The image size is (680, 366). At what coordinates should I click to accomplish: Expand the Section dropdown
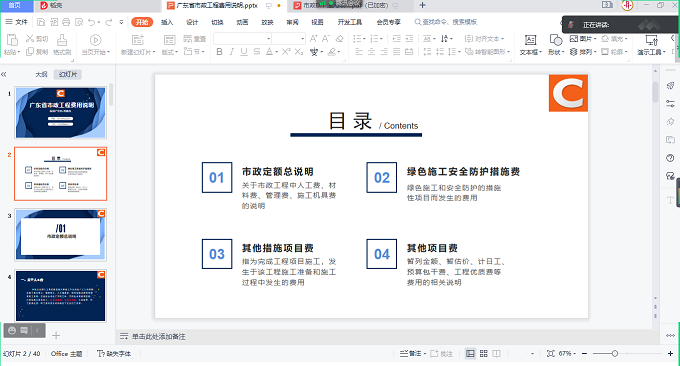193,52
